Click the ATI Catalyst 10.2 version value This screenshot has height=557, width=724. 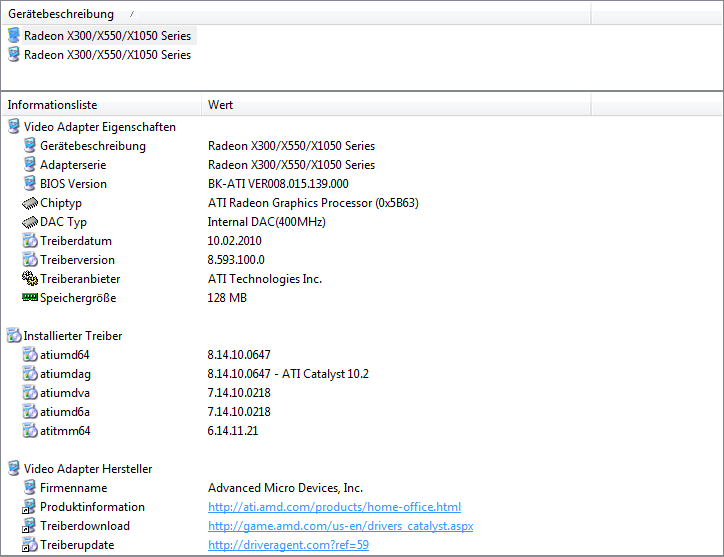(x=288, y=374)
